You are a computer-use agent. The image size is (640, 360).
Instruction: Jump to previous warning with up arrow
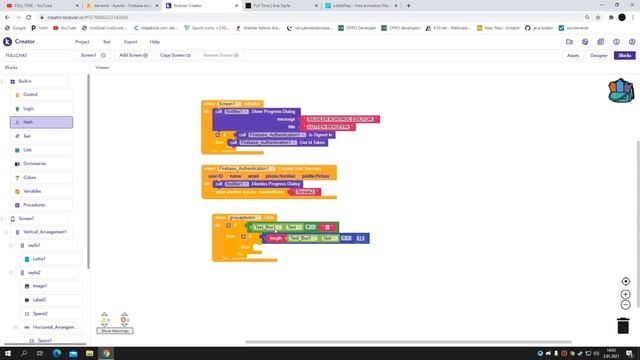click(x=104, y=314)
